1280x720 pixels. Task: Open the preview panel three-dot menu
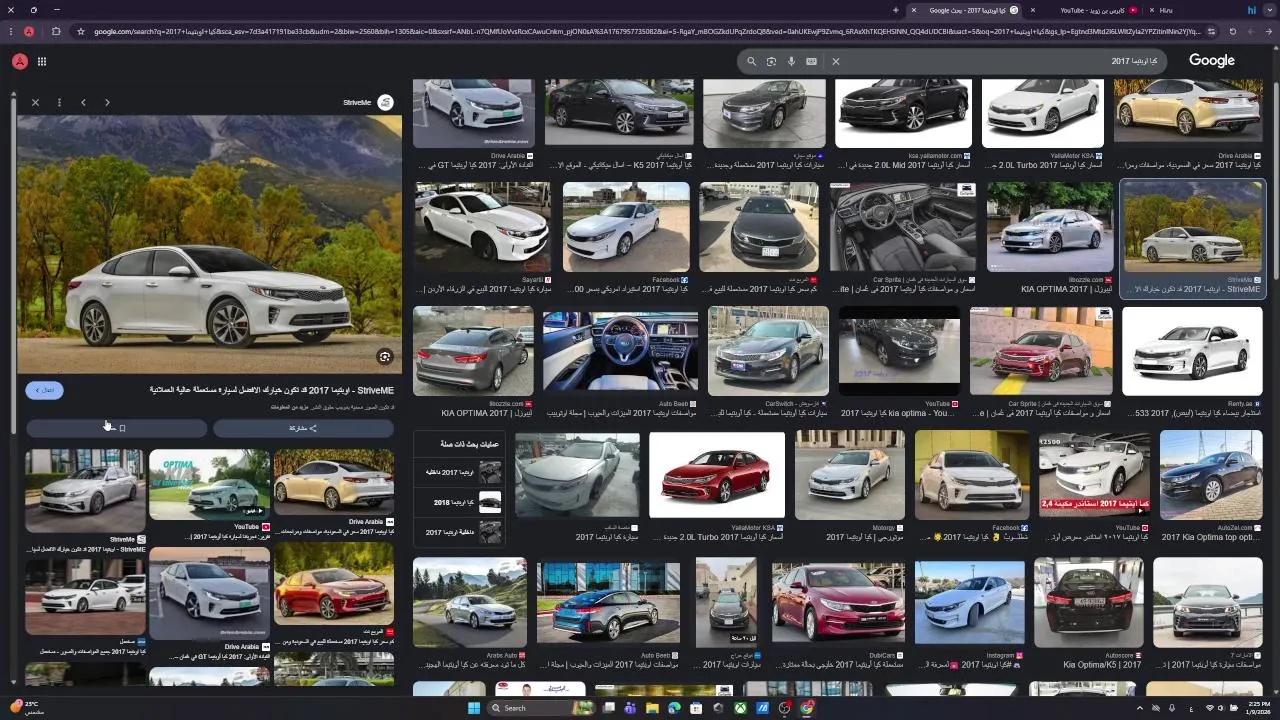59,102
